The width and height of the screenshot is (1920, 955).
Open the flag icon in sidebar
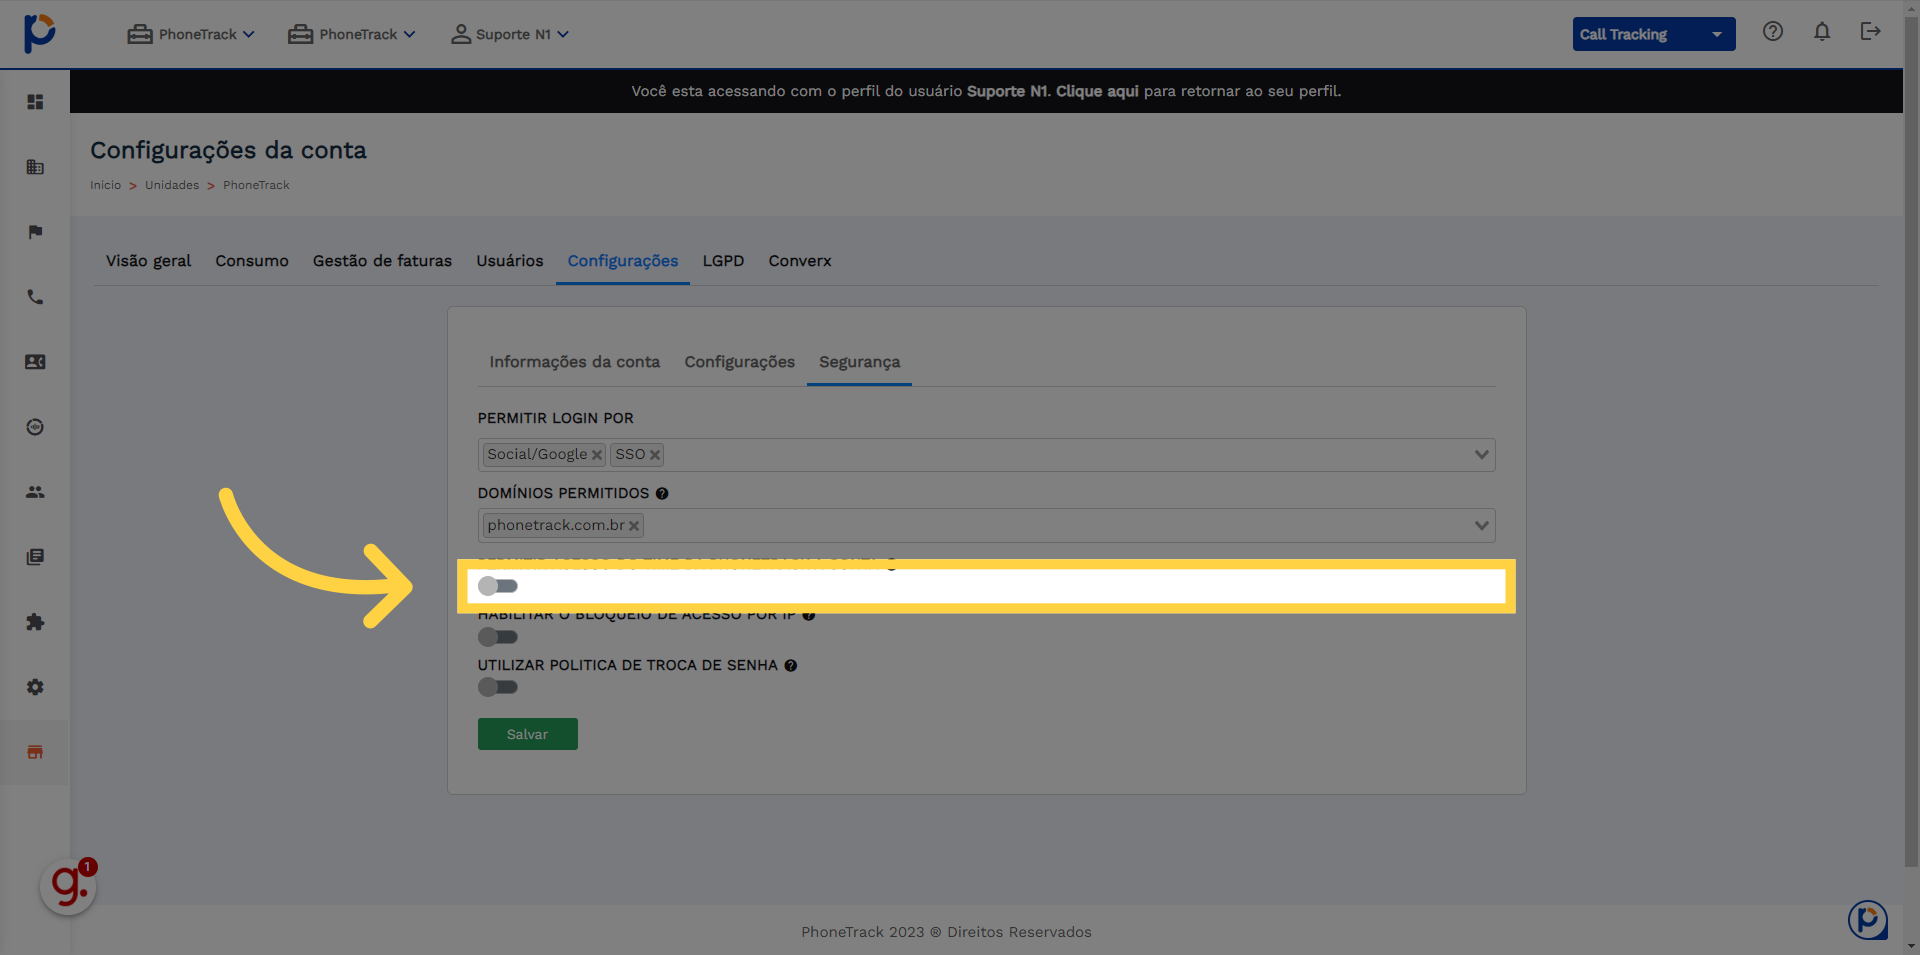35,232
